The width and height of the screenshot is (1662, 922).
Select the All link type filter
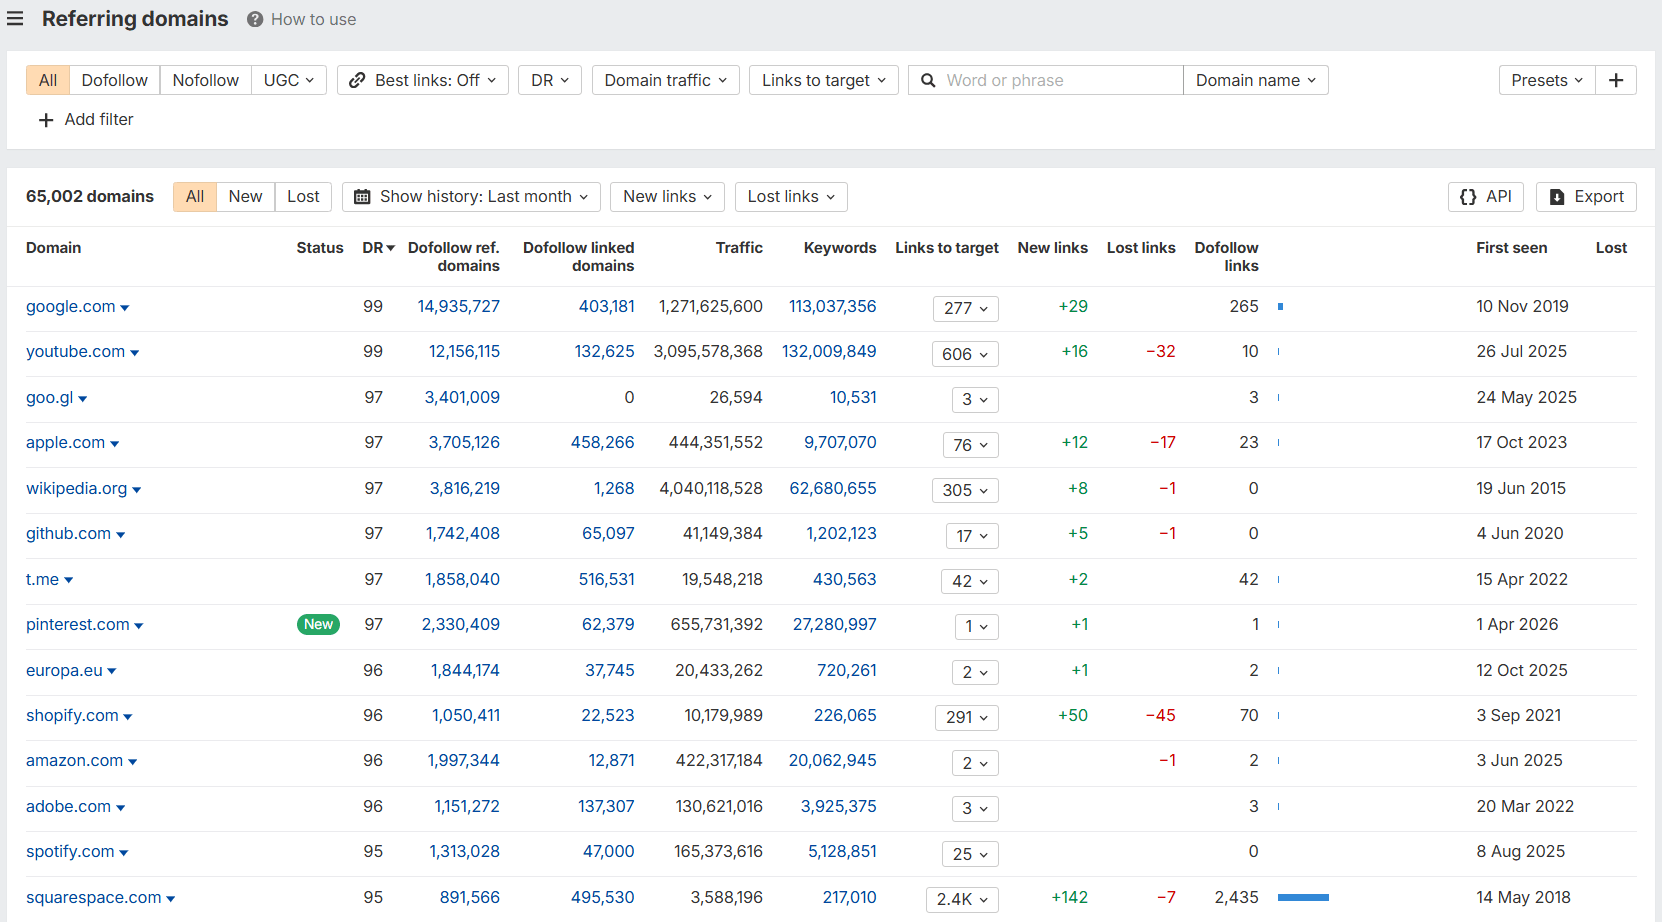(x=48, y=80)
